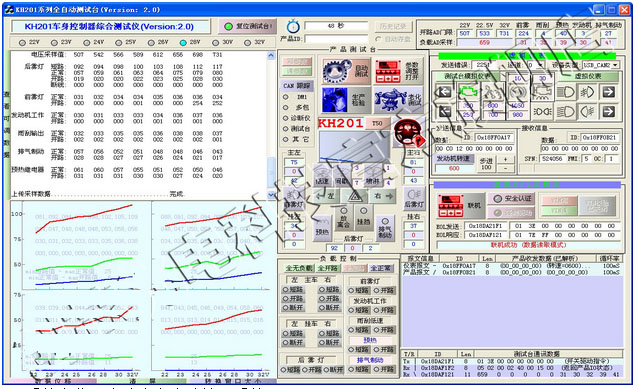Click the green engine indicator icon
This screenshot has height=389, width=638.
(468, 92)
